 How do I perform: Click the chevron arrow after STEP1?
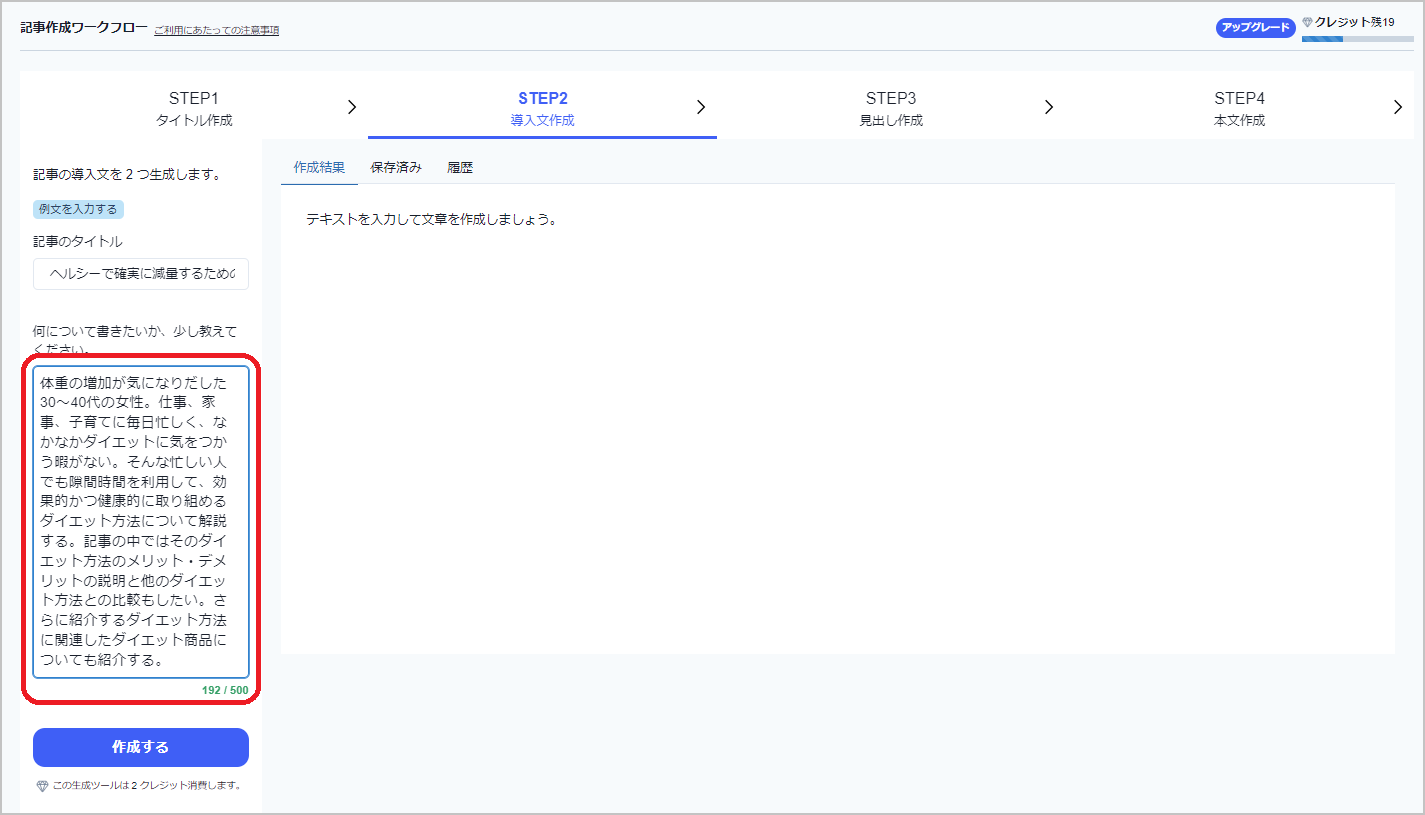point(352,108)
